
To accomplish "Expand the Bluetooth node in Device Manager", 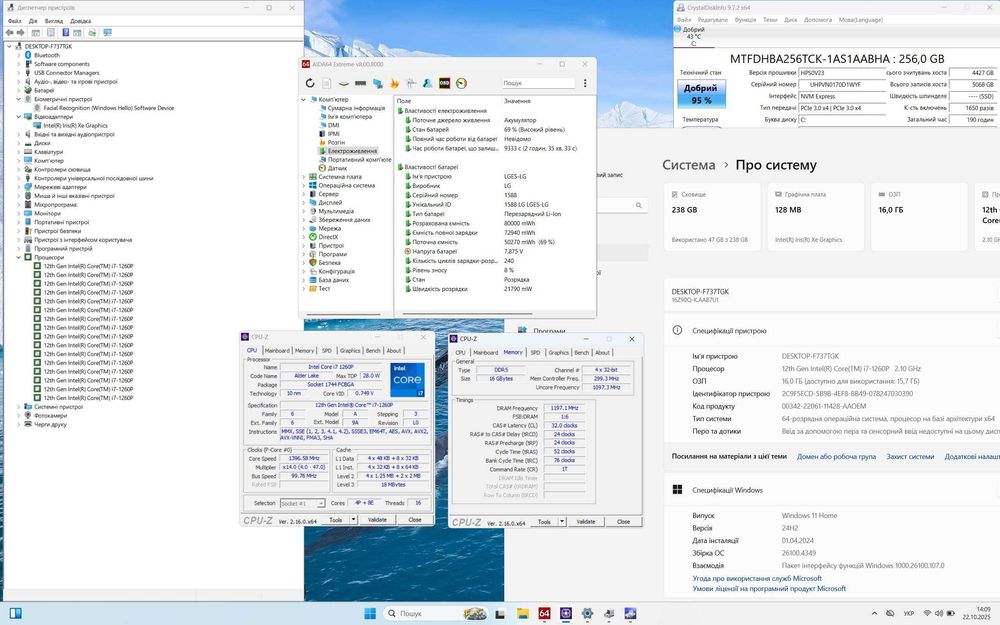I will 18,55.
